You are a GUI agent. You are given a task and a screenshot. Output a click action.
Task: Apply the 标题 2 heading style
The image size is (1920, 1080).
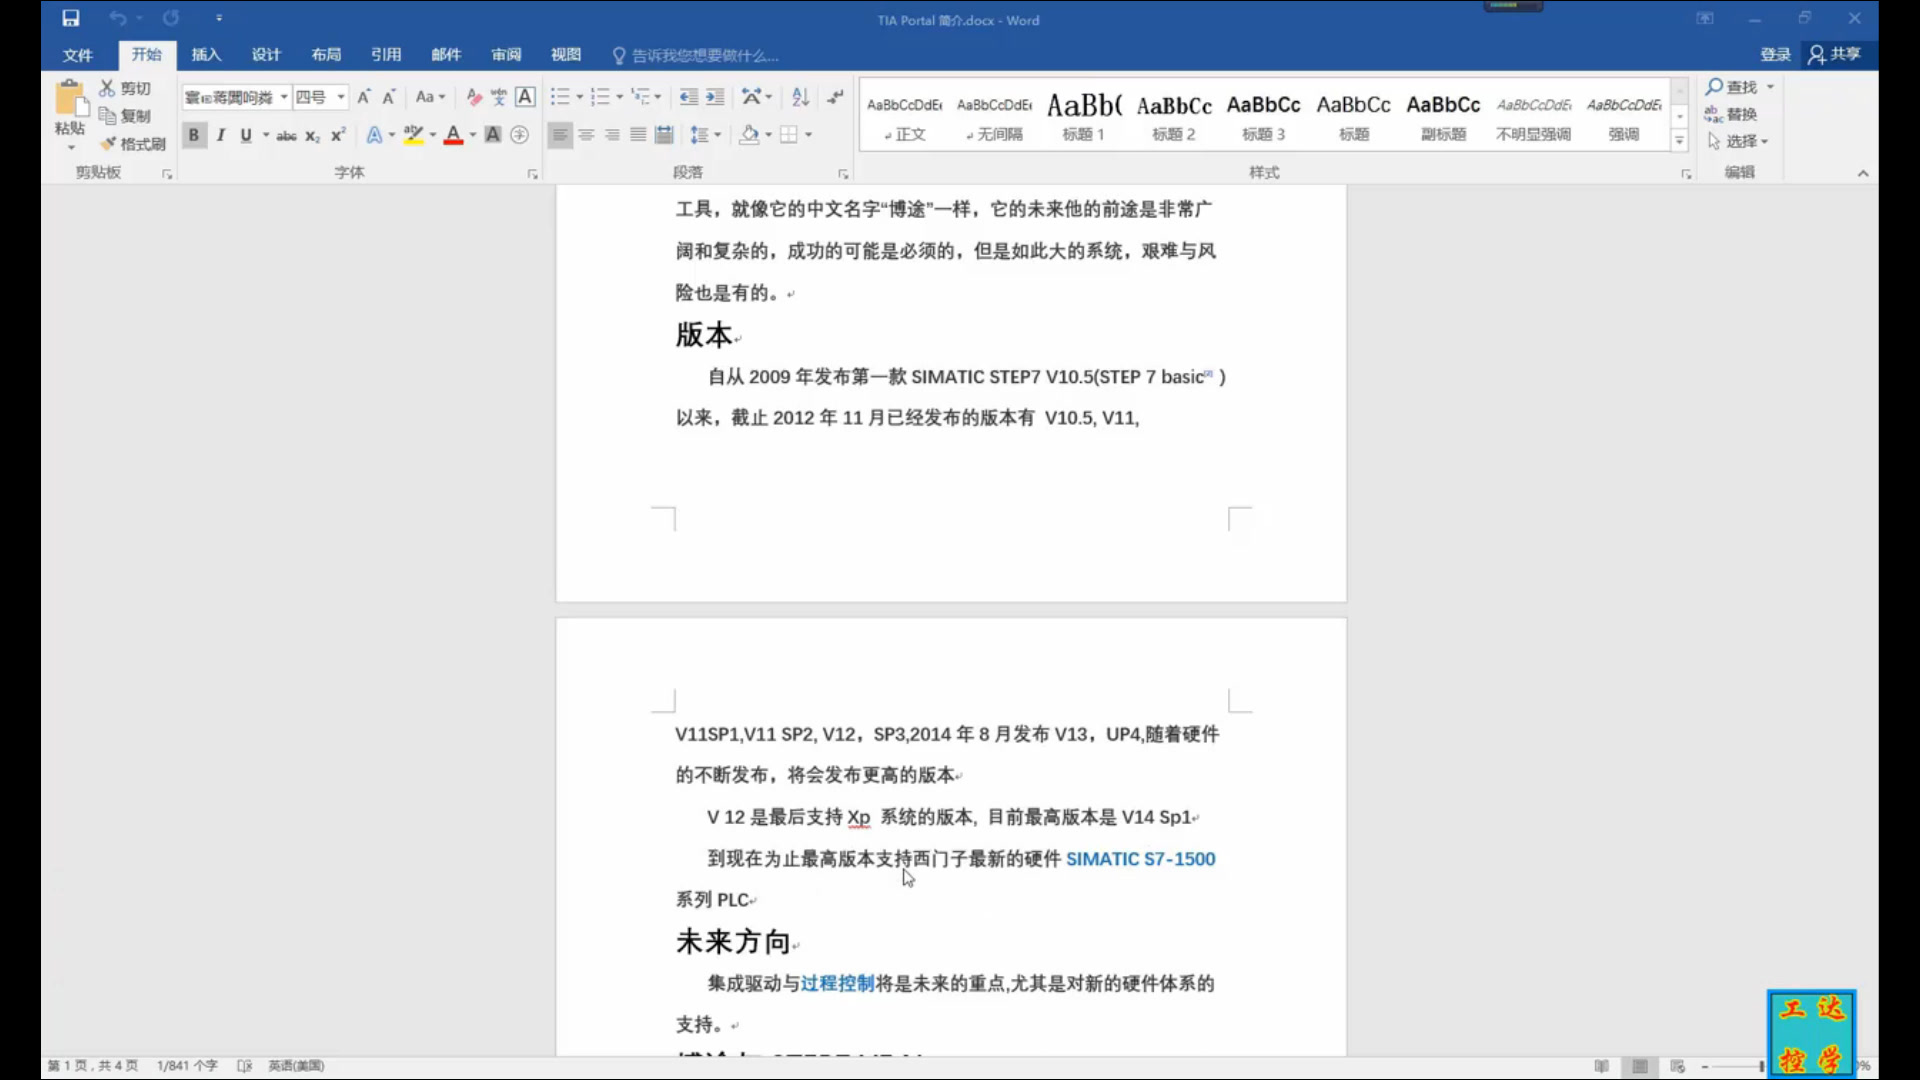(1174, 116)
